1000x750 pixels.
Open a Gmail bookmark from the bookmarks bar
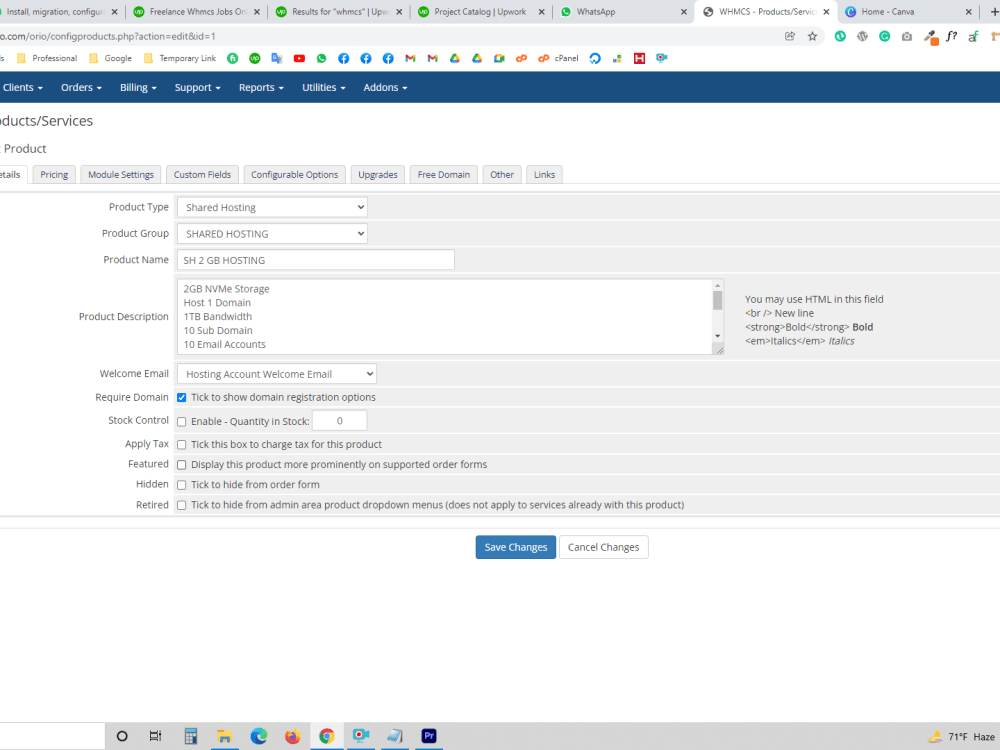(x=410, y=58)
